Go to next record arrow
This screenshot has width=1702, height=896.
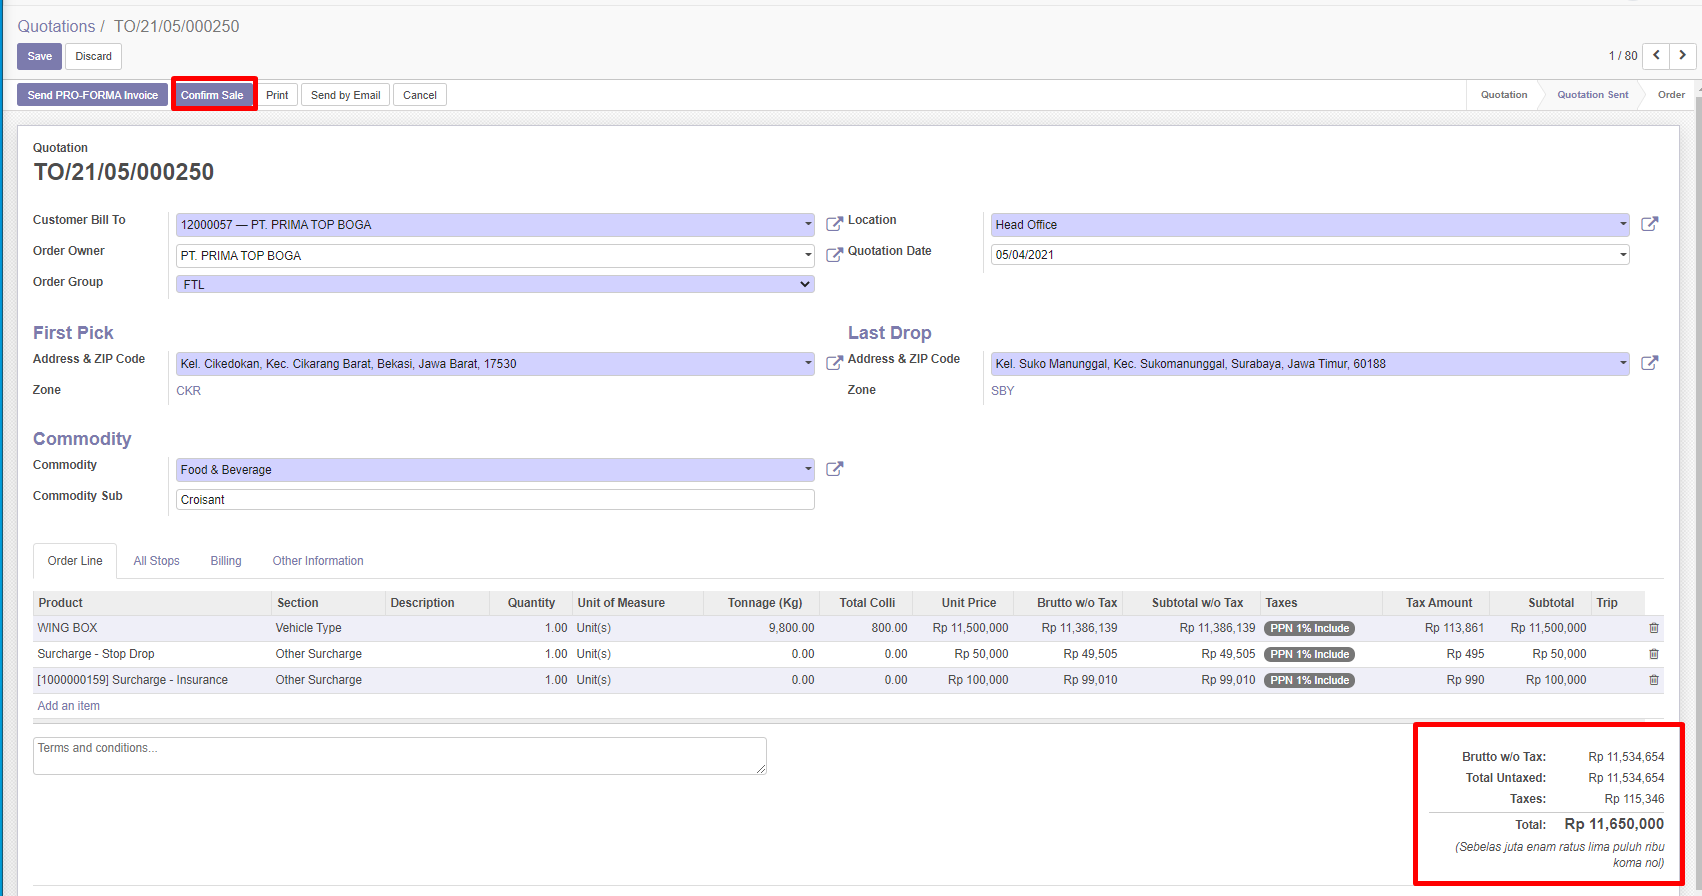click(x=1683, y=56)
